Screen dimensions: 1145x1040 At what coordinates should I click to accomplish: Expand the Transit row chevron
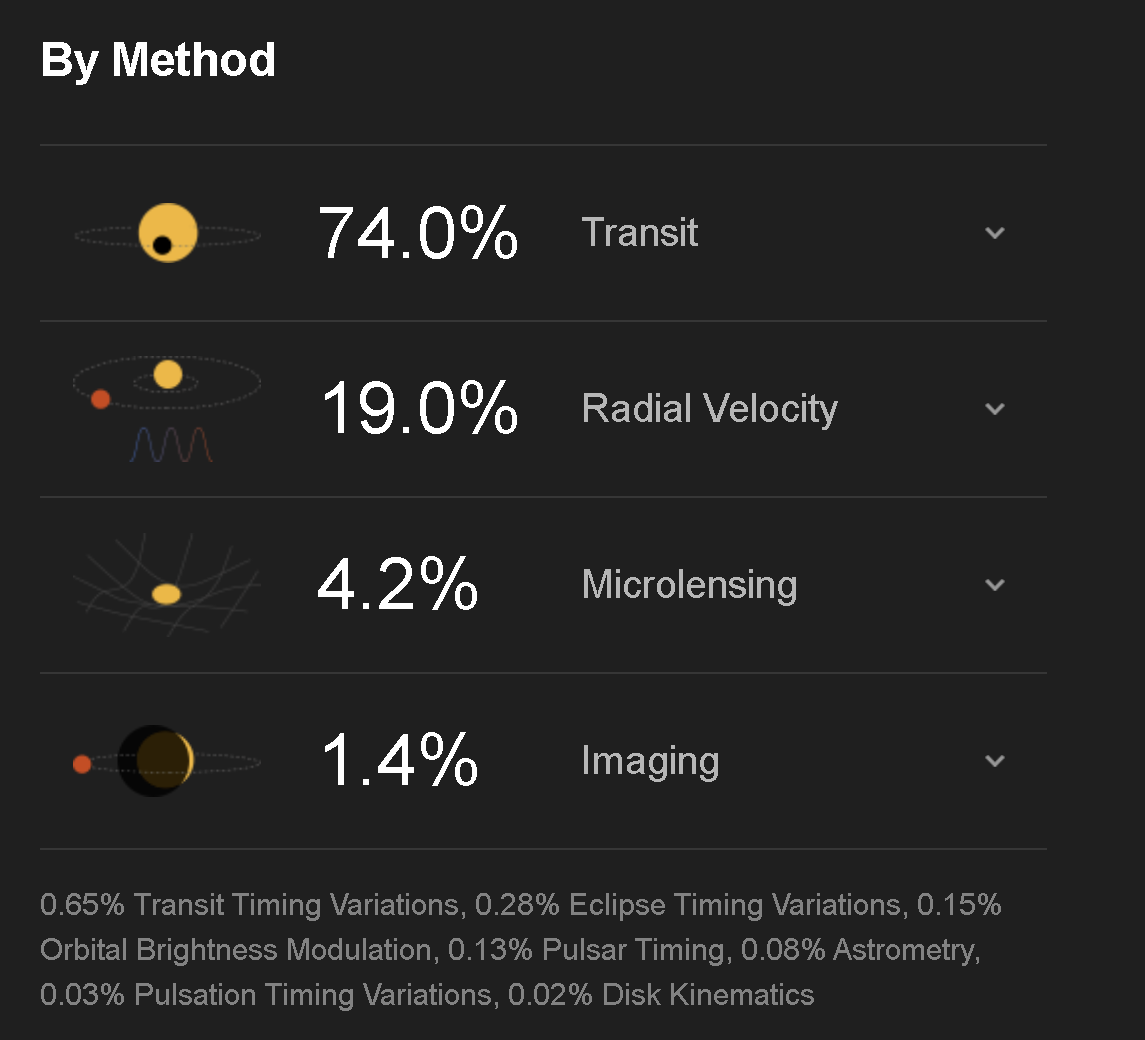[x=995, y=233]
